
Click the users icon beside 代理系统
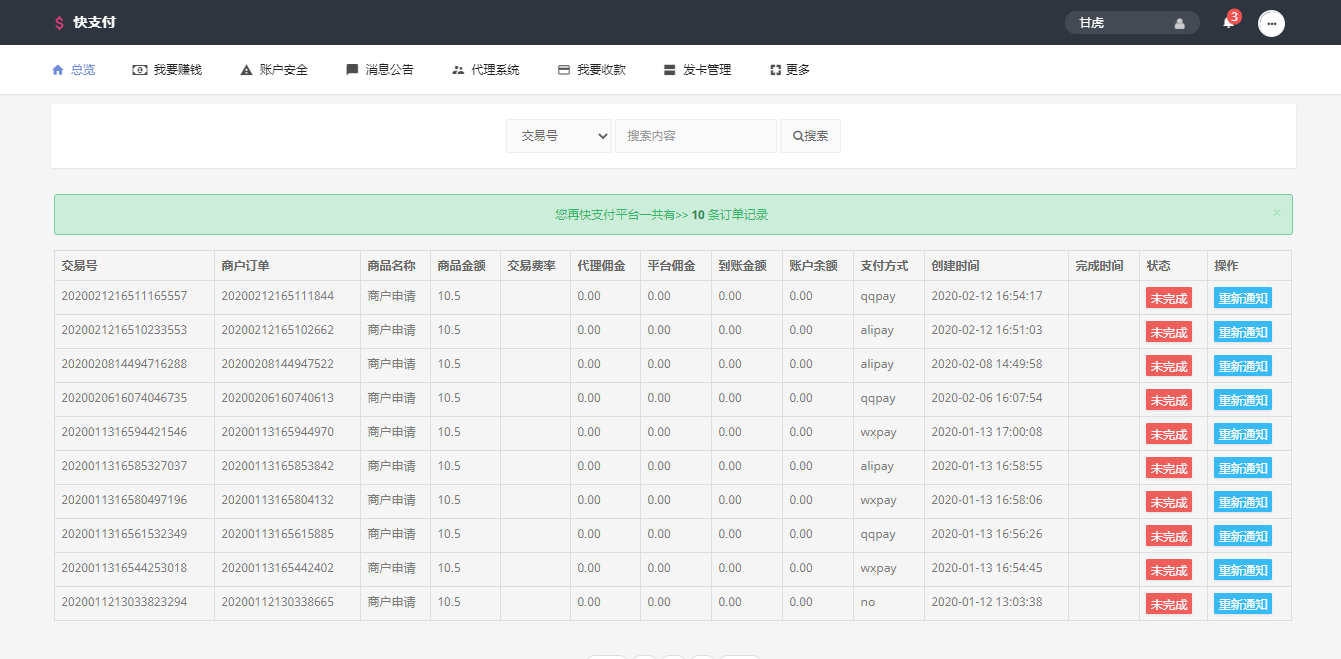pos(458,70)
